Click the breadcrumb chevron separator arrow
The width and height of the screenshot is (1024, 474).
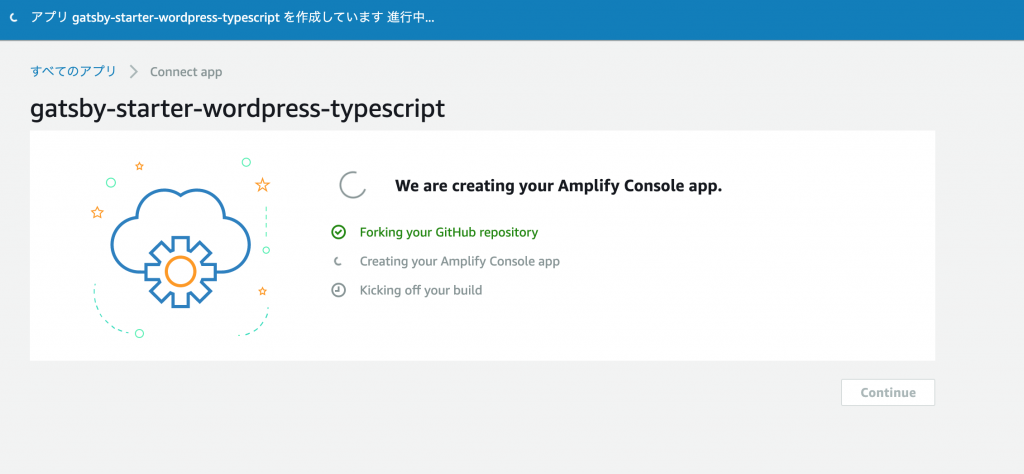[x=134, y=72]
